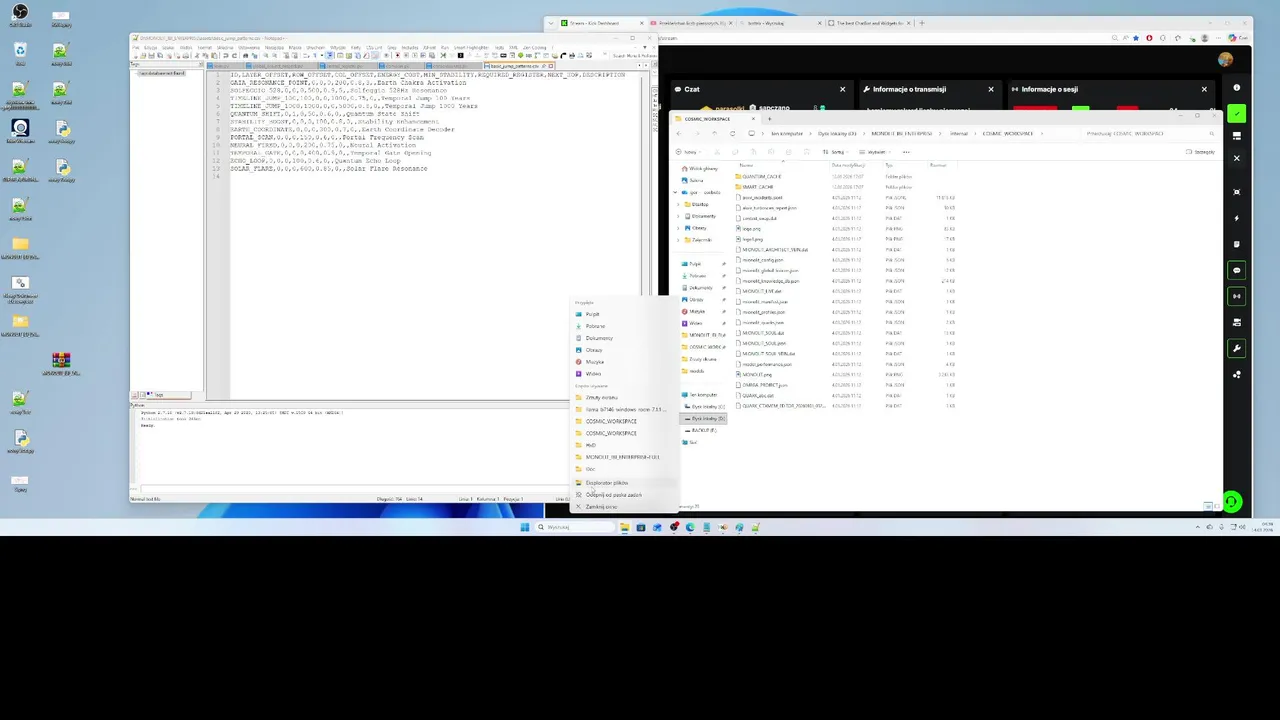Viewport: 1280px width, 720px height.
Task: Open Notepad++ XML menu
Action: (514, 47)
